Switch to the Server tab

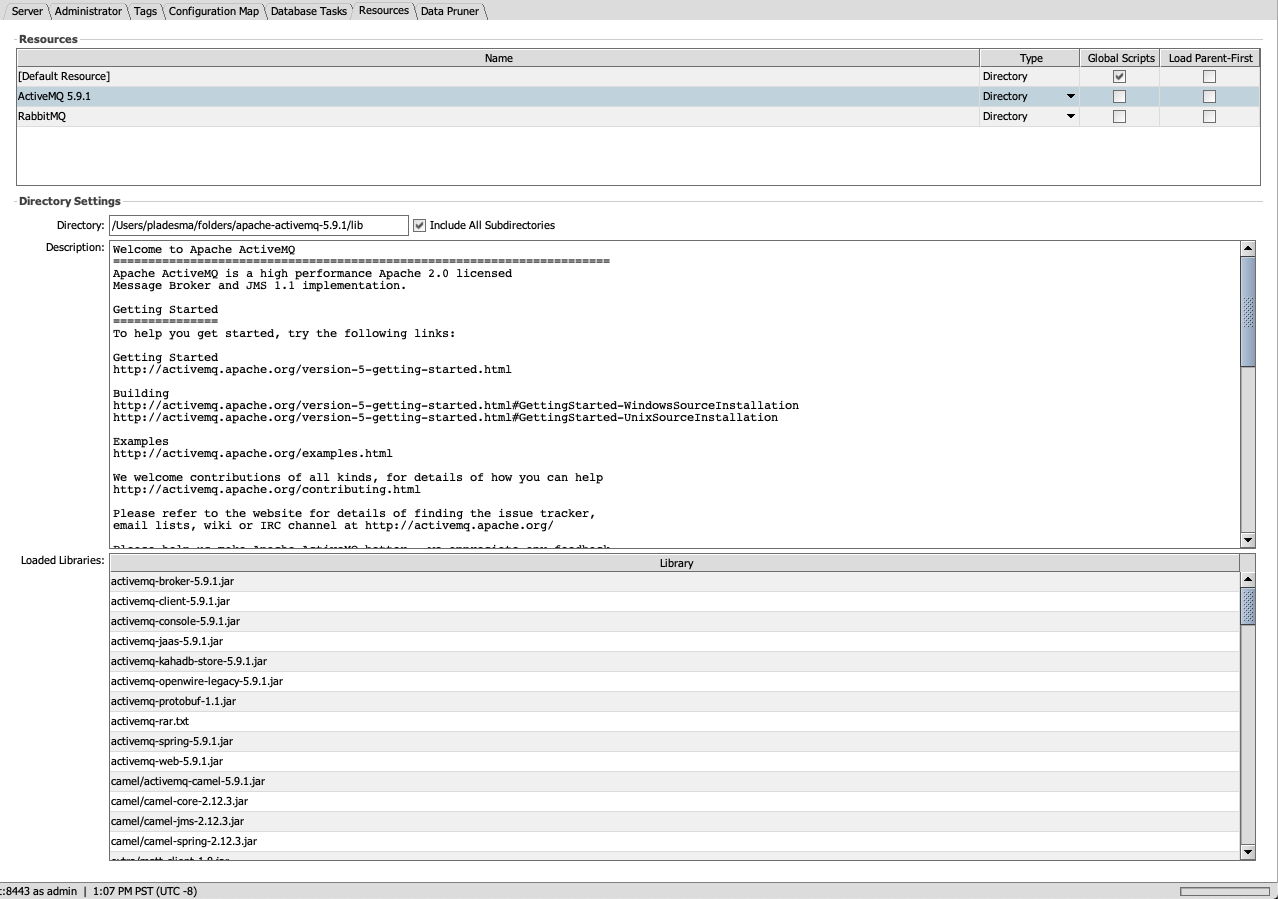point(27,11)
